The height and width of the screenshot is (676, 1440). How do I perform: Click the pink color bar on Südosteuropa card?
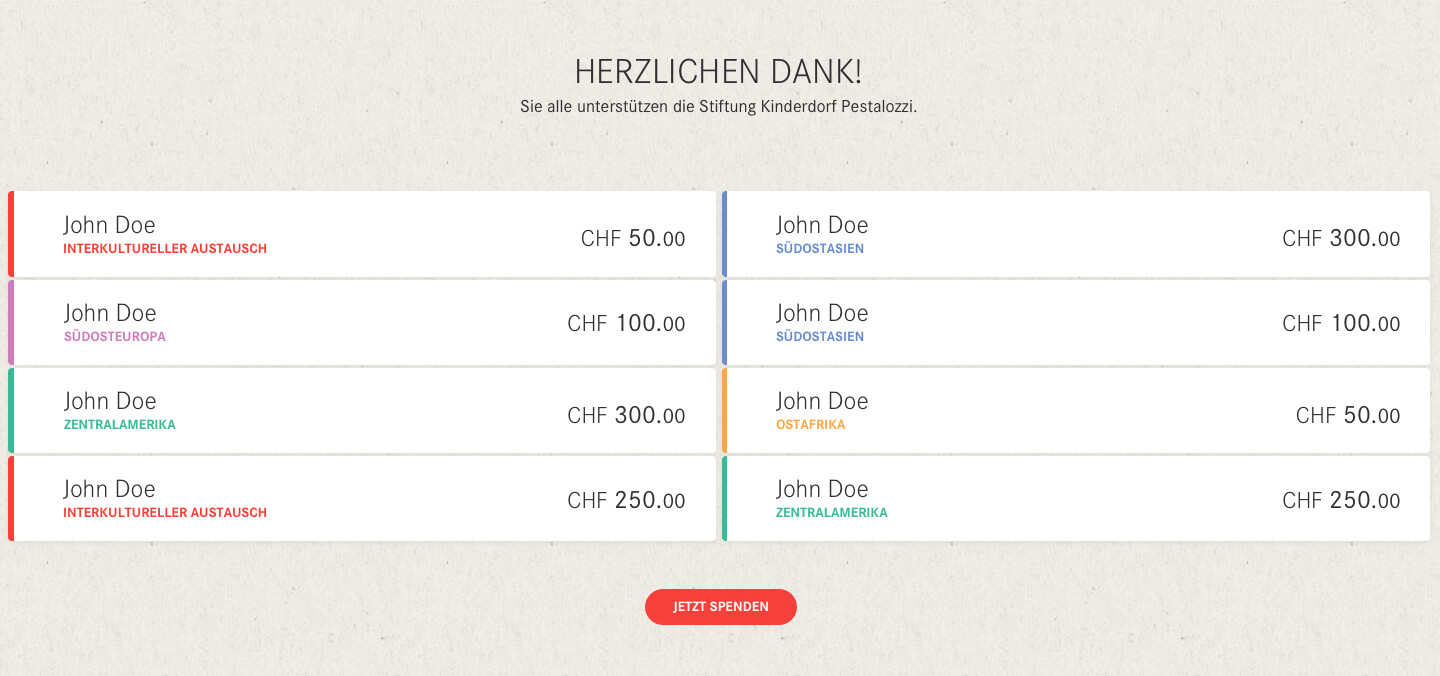[x=11, y=322]
